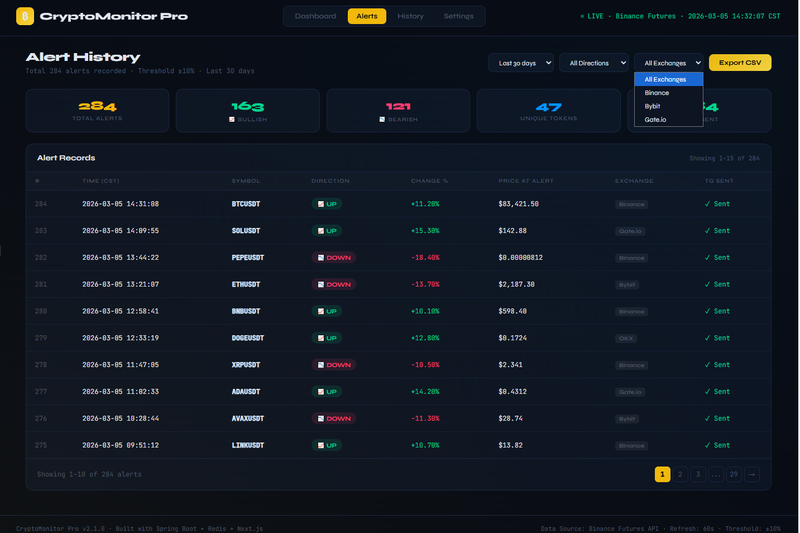
Task: Click the DOWN badge icon for PEPEUSDT
Action: click(x=320, y=257)
